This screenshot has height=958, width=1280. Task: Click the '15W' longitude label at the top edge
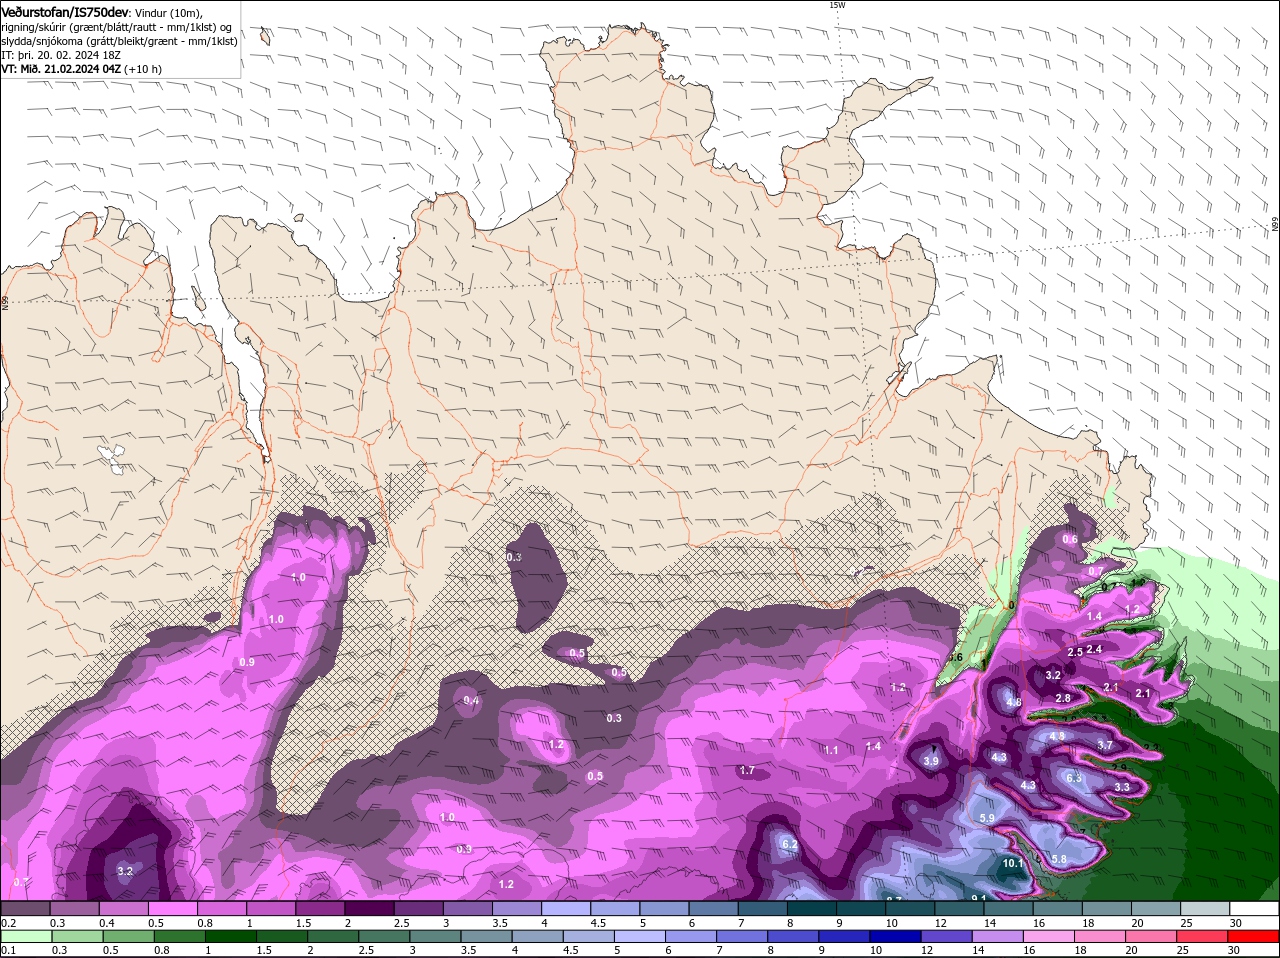click(x=837, y=5)
